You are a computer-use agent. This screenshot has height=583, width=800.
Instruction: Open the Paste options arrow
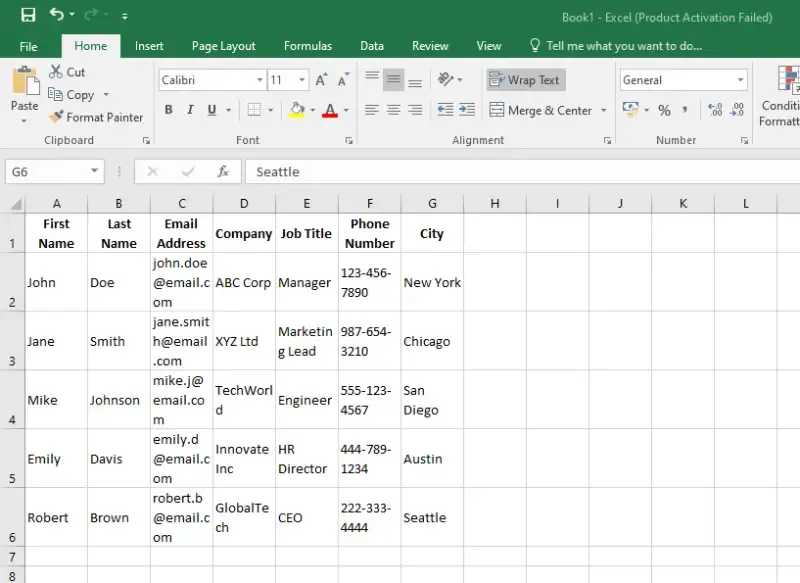tap(24, 121)
